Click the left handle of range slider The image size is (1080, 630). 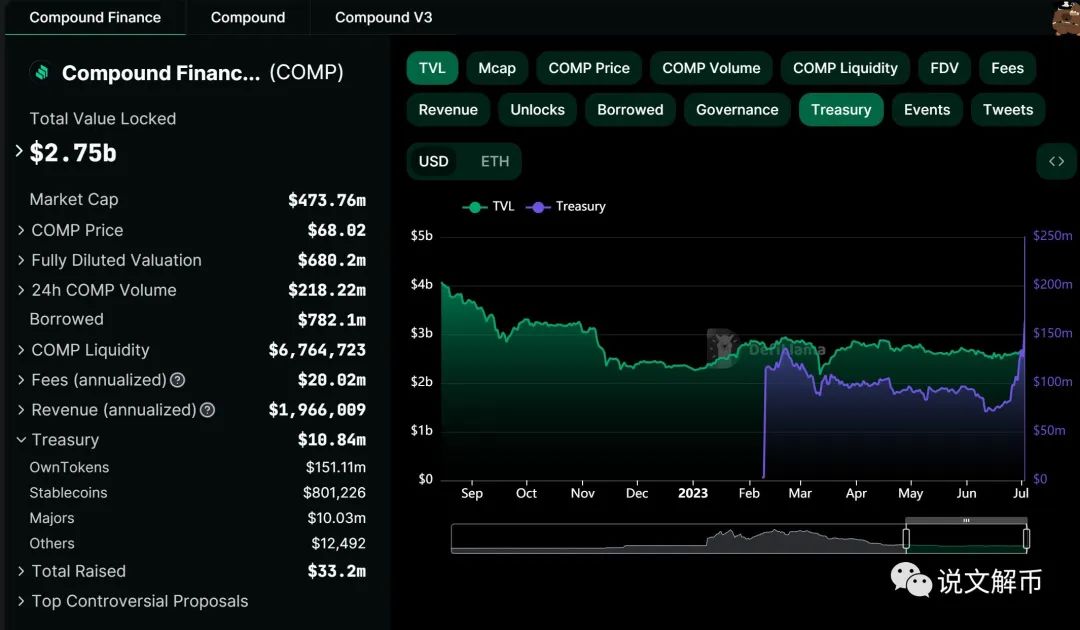(906, 538)
